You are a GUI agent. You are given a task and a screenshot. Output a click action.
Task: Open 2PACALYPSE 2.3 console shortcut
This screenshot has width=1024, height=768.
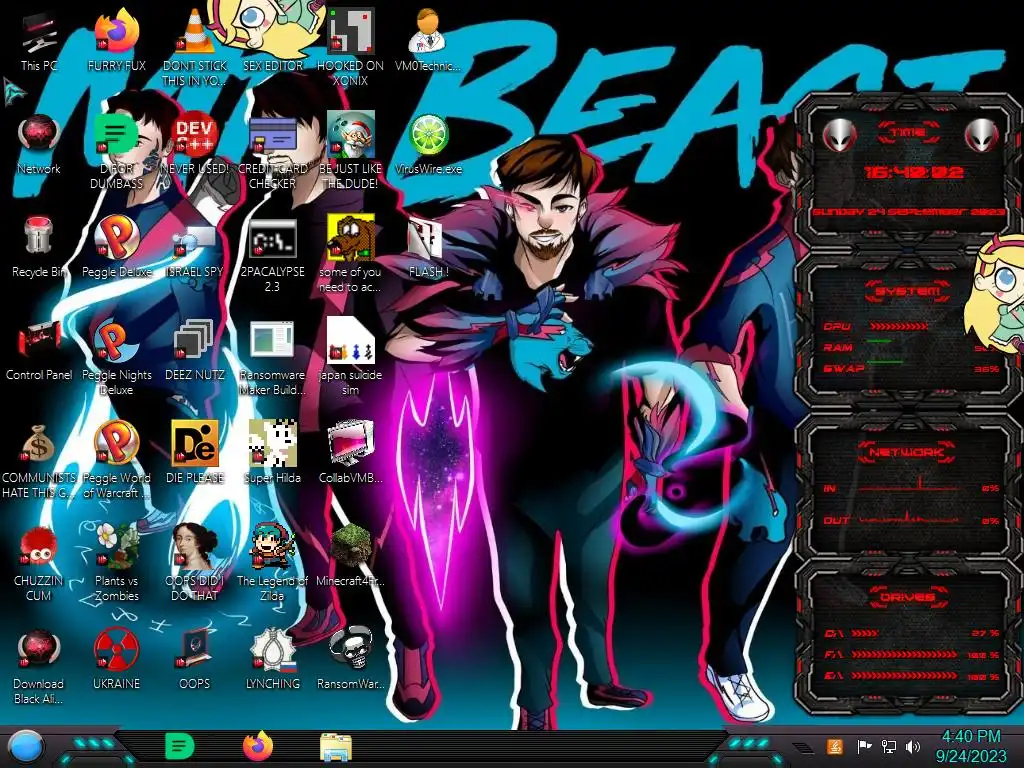point(272,256)
